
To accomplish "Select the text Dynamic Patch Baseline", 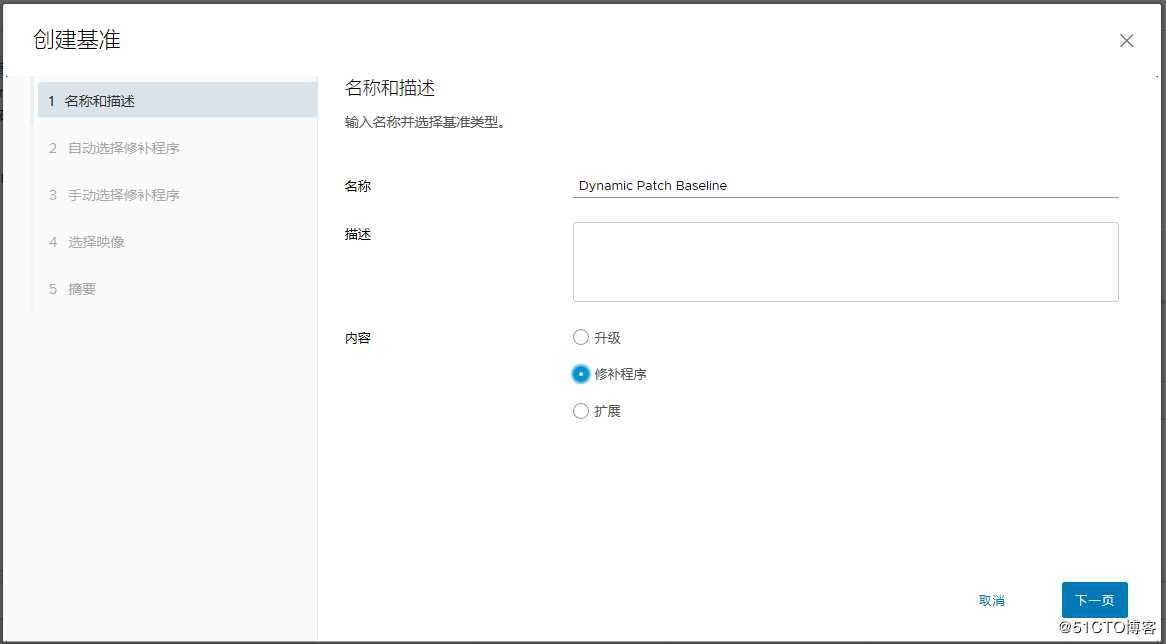I will (652, 185).
